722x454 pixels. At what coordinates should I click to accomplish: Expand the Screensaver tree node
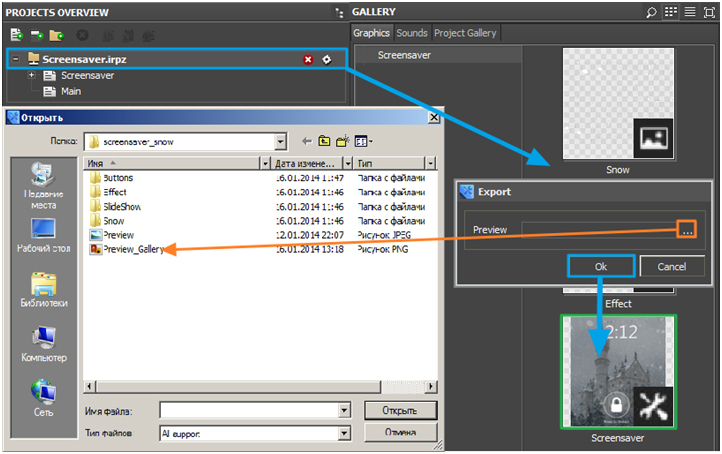[32, 76]
